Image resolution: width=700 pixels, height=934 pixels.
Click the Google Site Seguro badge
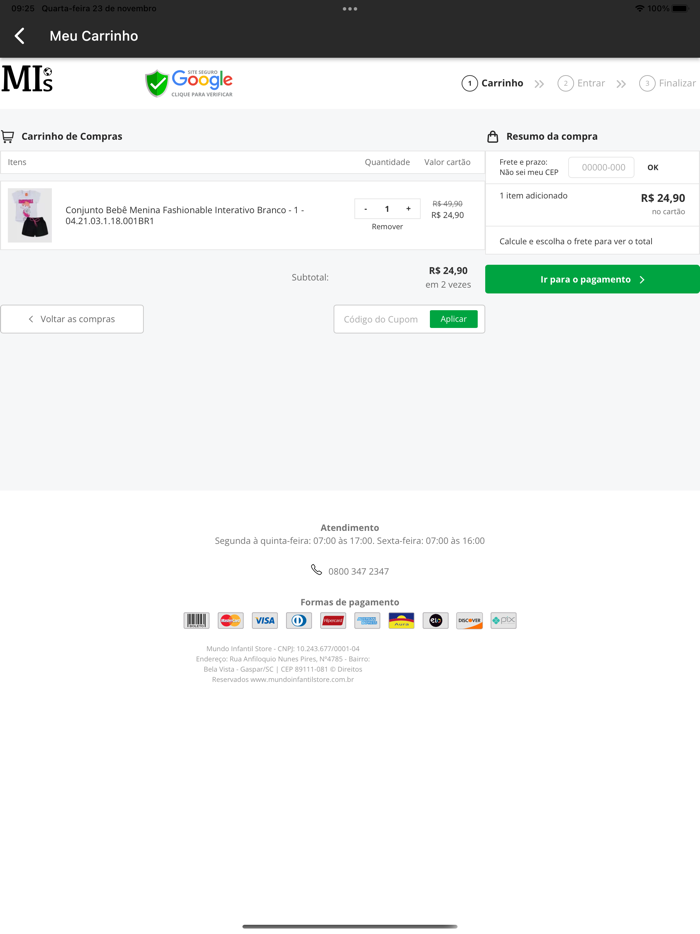click(x=189, y=83)
